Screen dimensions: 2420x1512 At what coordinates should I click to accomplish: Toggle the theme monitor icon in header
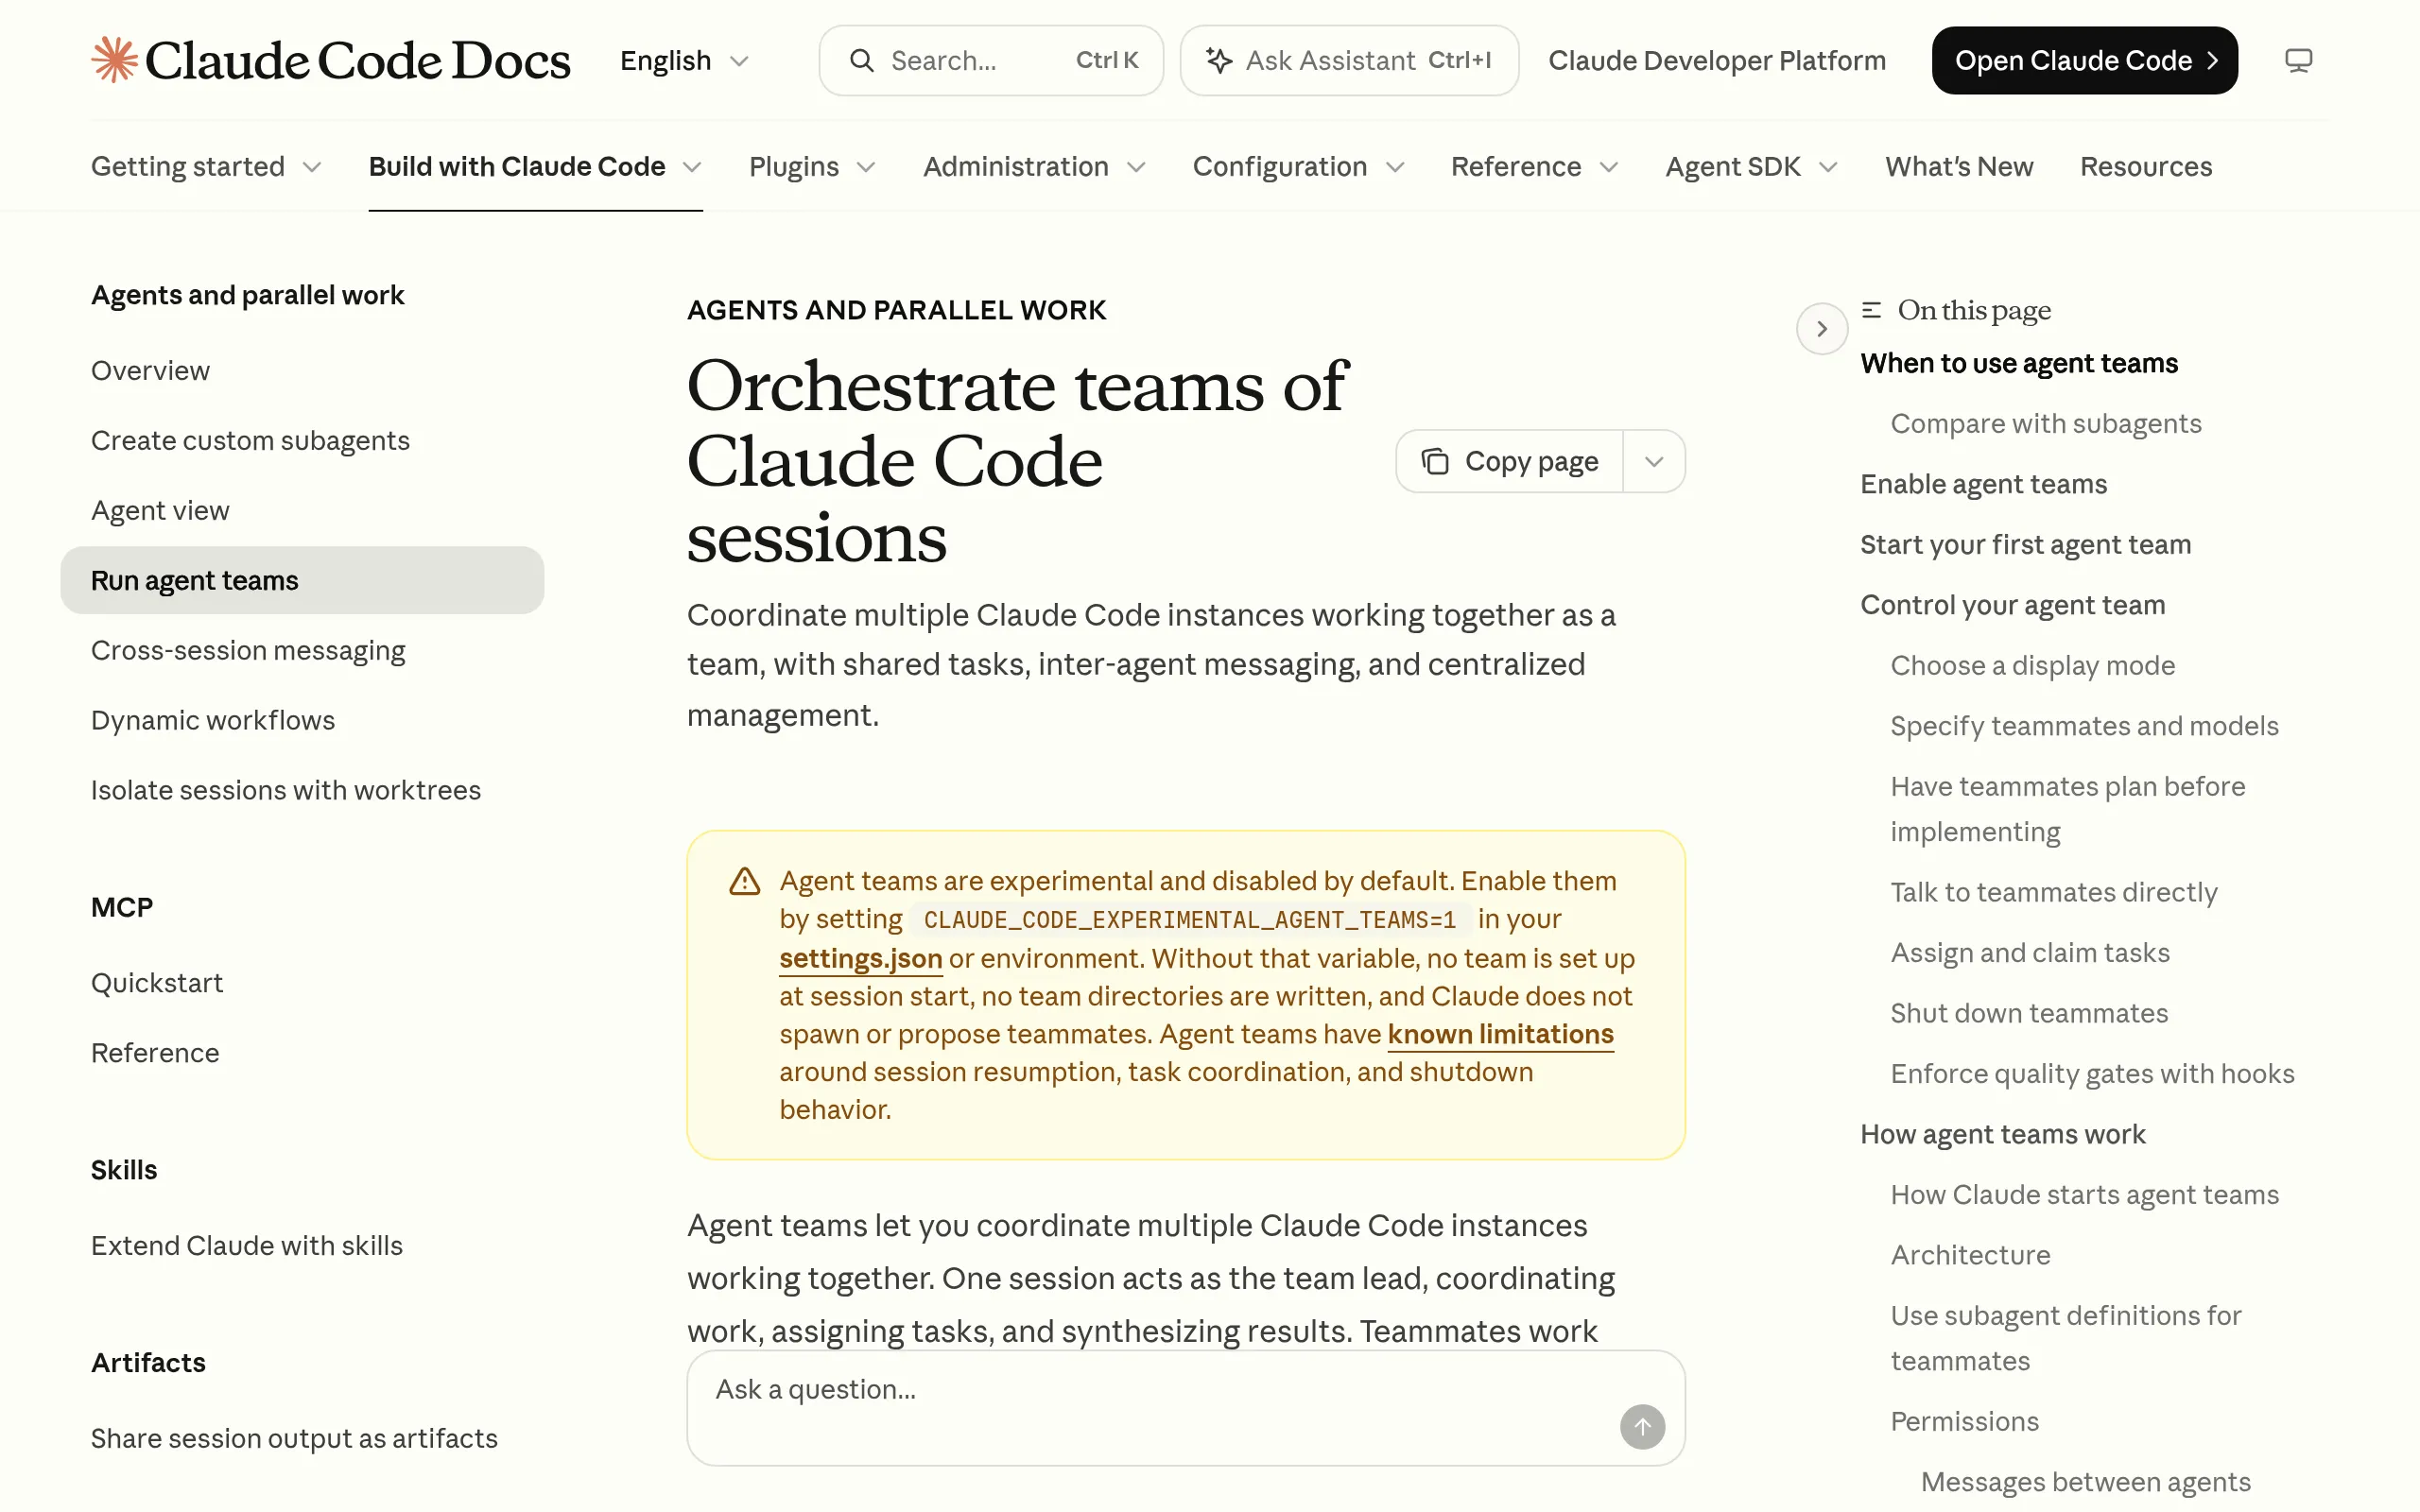[x=2298, y=61]
